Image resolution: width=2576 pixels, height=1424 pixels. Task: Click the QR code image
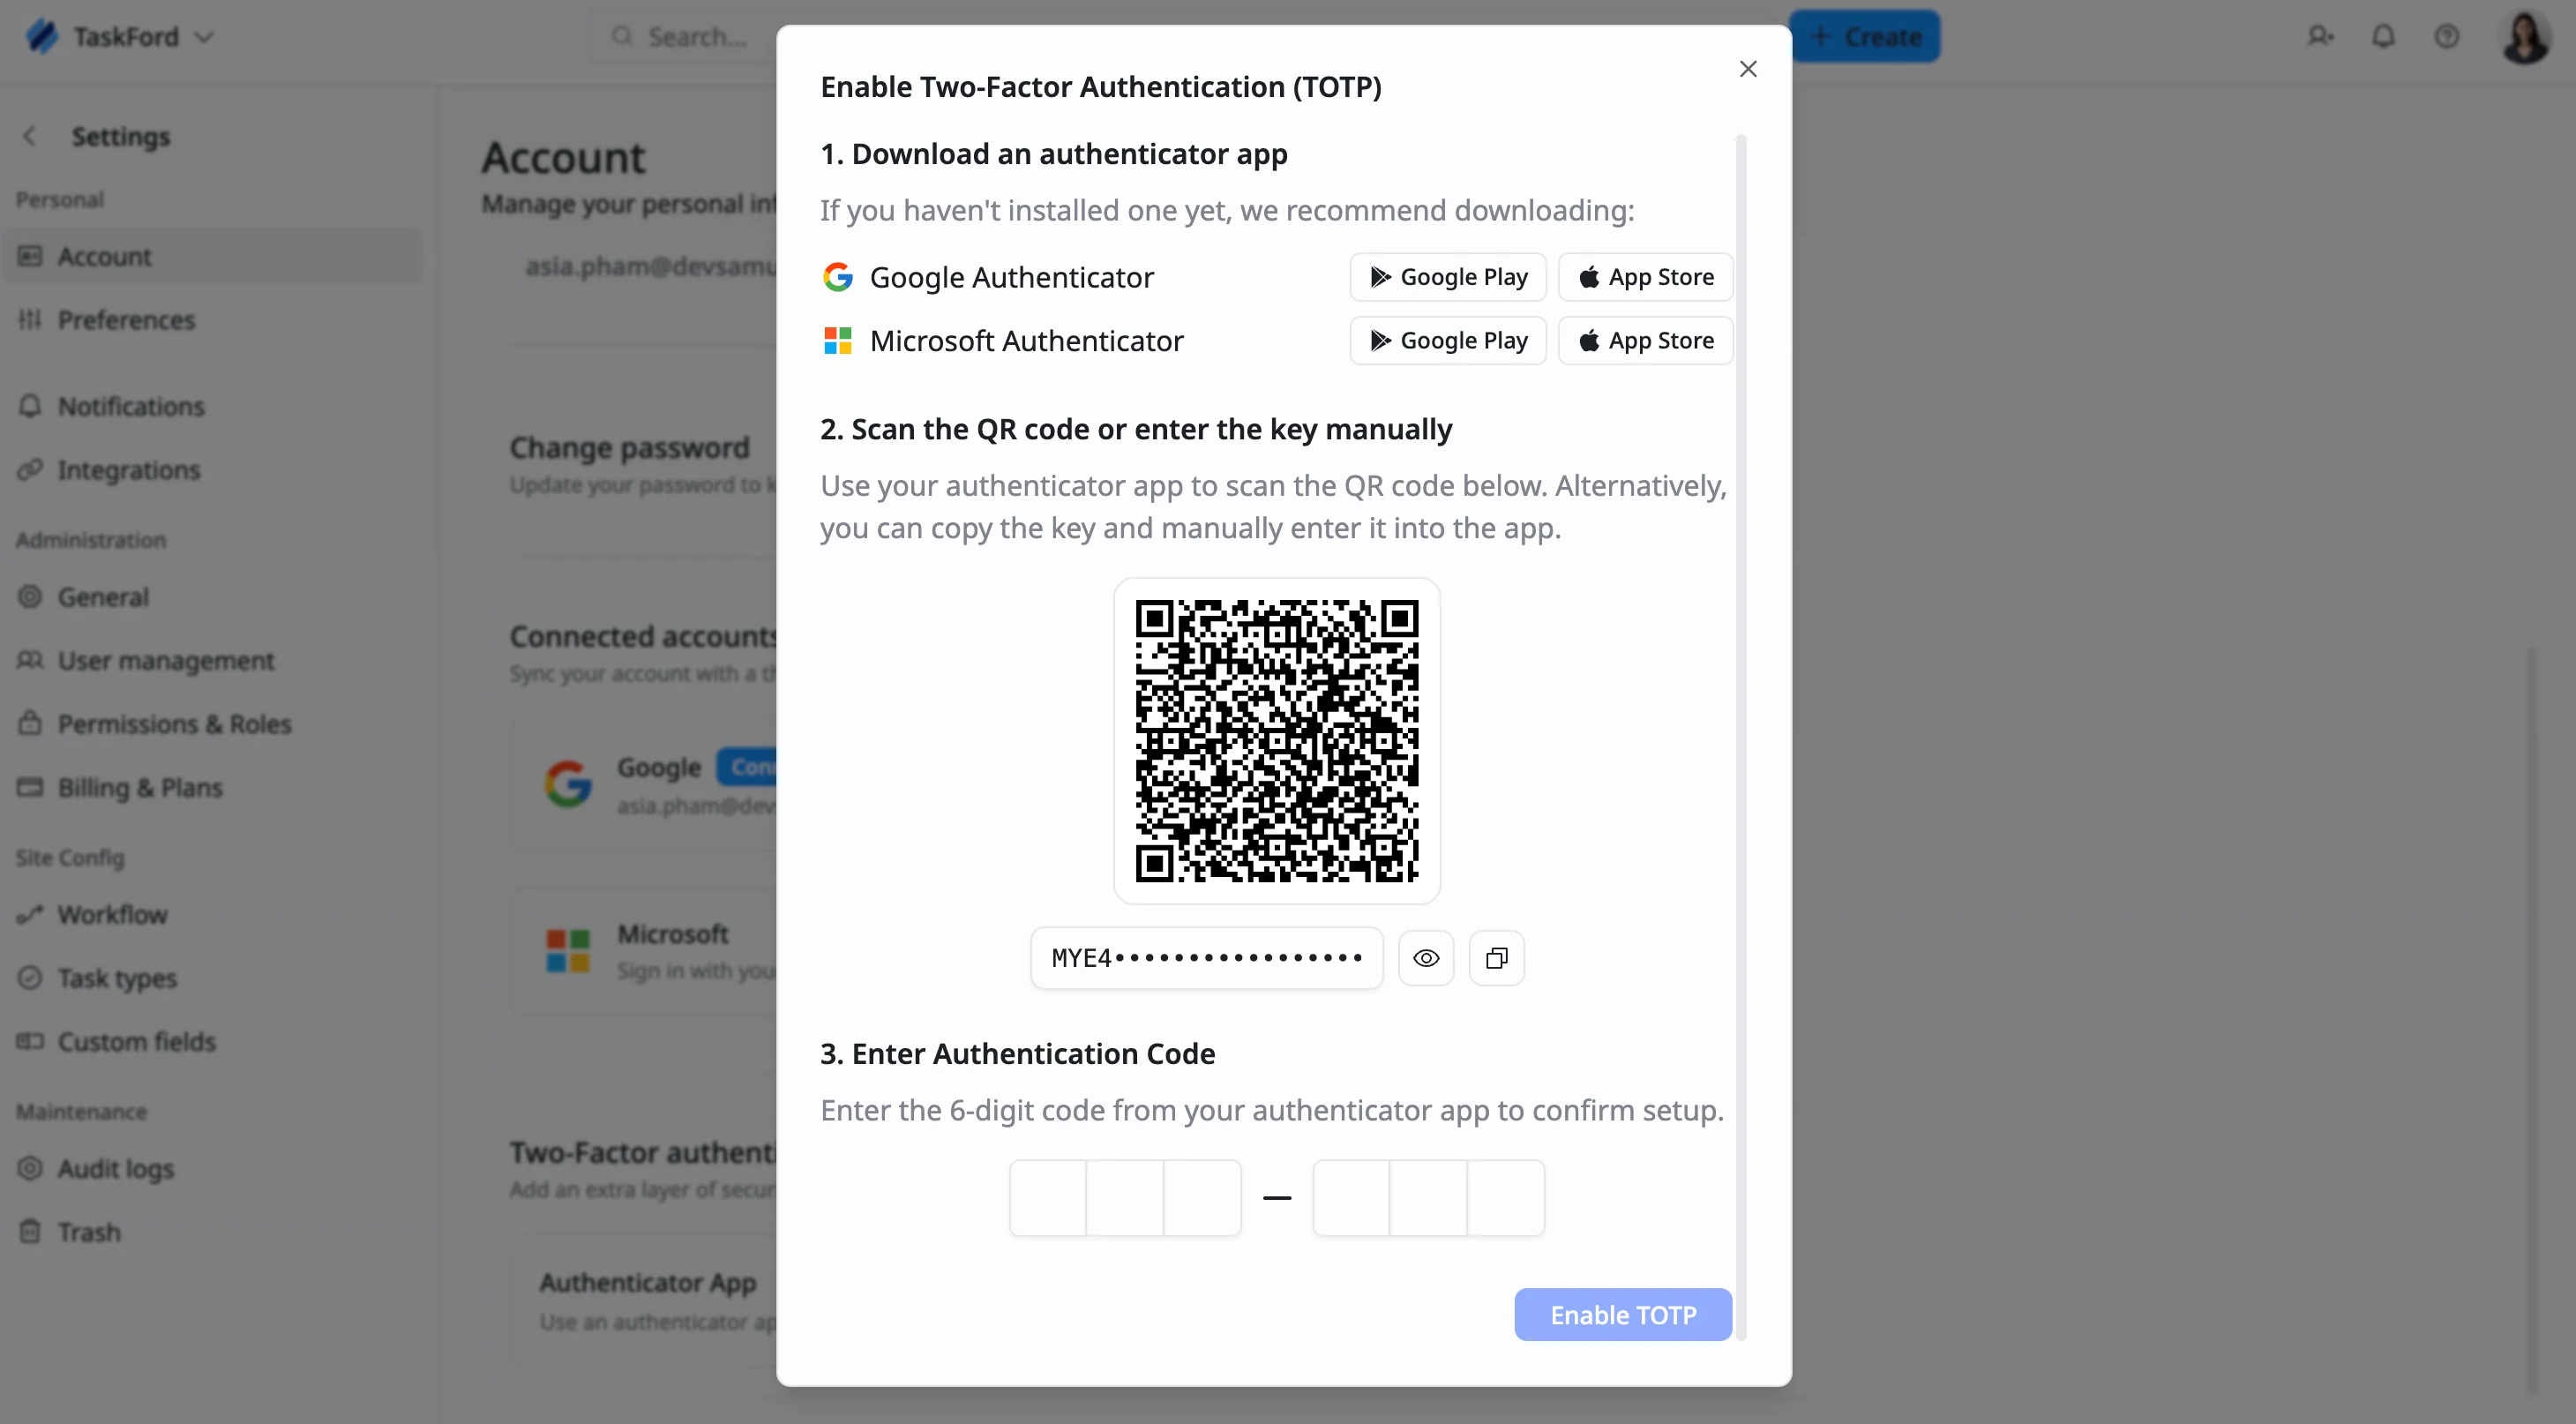1277,741
